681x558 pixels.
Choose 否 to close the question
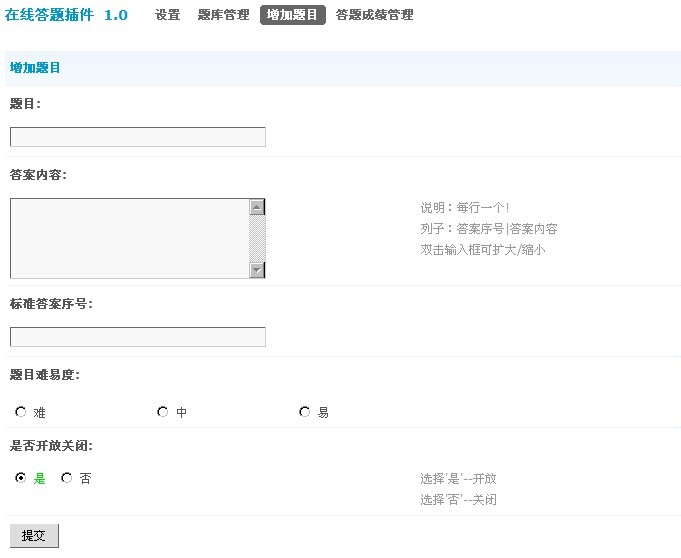click(67, 478)
